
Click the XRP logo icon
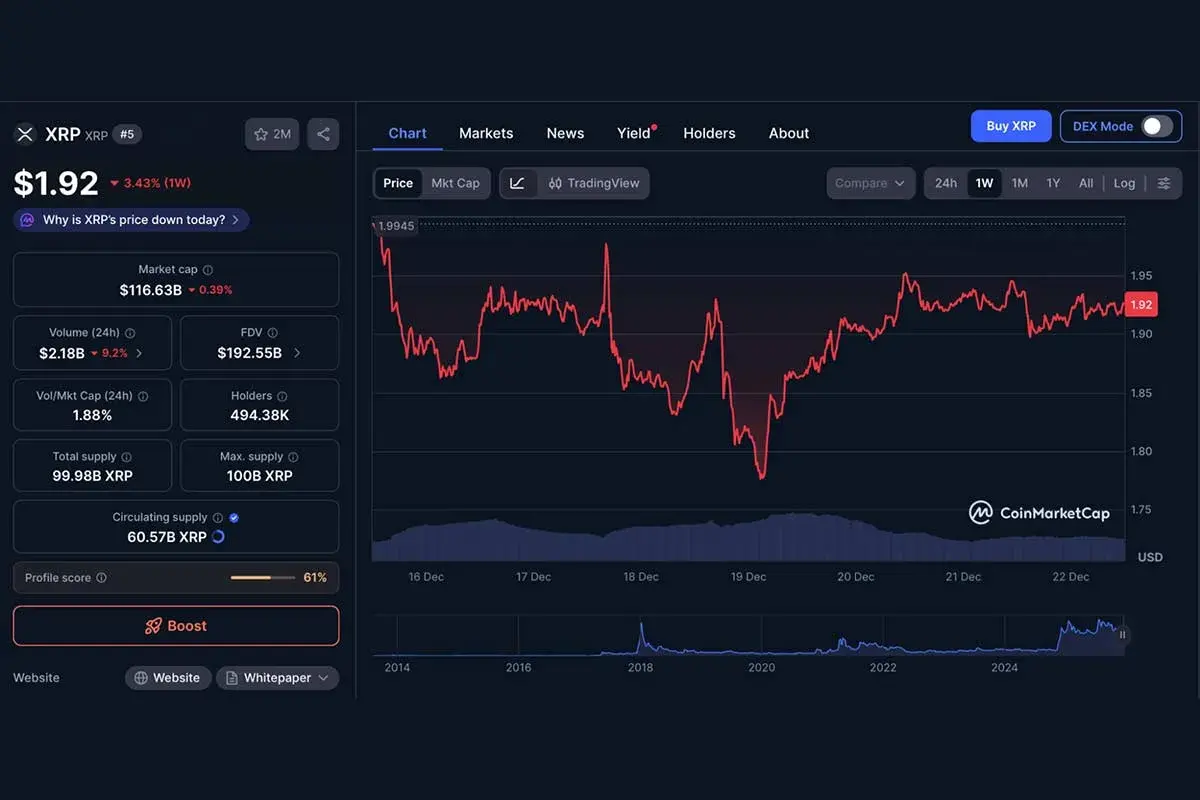pos(24,133)
